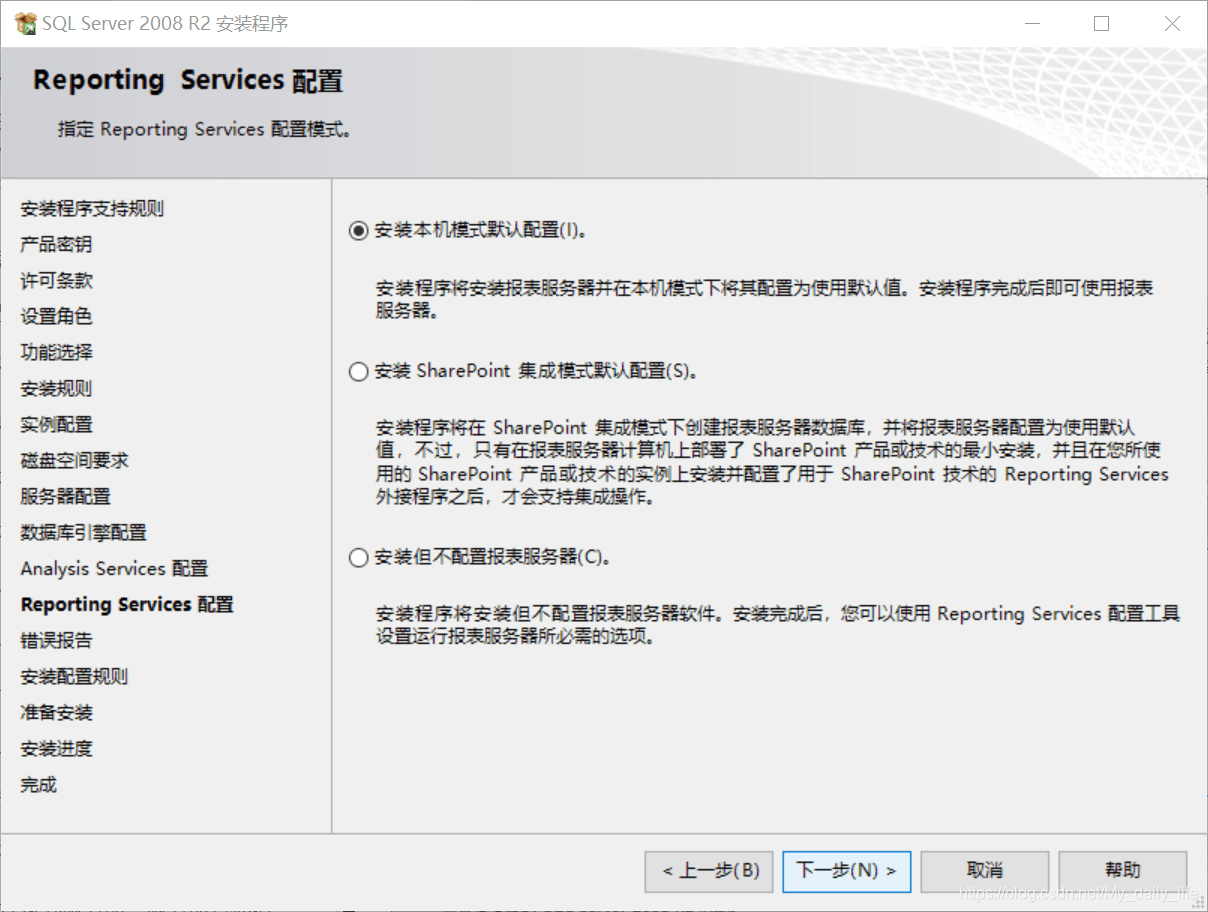Click the 安装 SharePoint 集成模式默认配置(S) label
Viewport: 1208px width, 912px height.
pyautogui.click(x=535, y=372)
